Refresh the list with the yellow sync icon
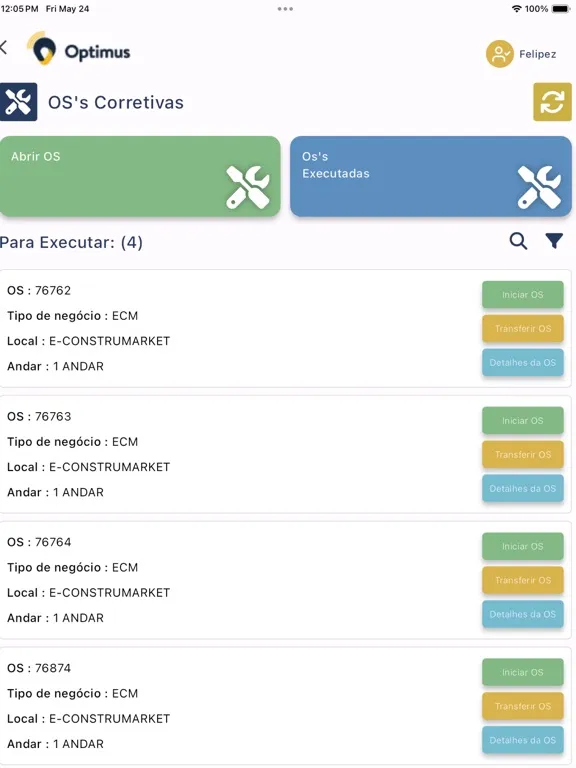This screenshot has height=768, width=576. click(552, 102)
